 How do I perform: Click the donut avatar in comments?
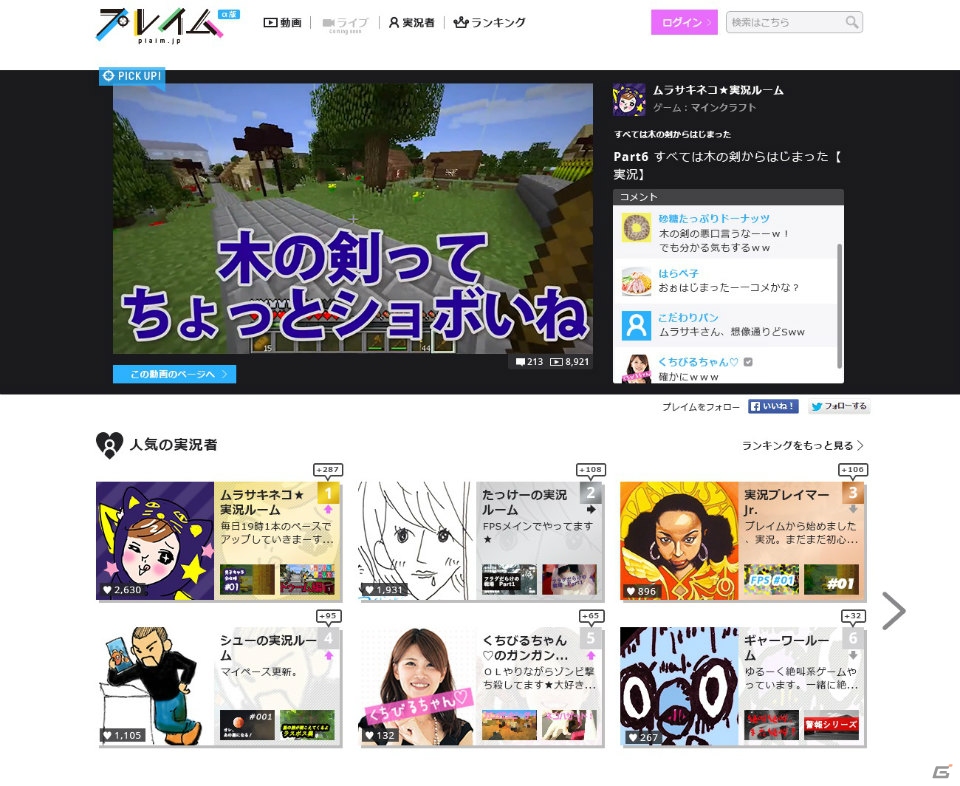tap(637, 228)
